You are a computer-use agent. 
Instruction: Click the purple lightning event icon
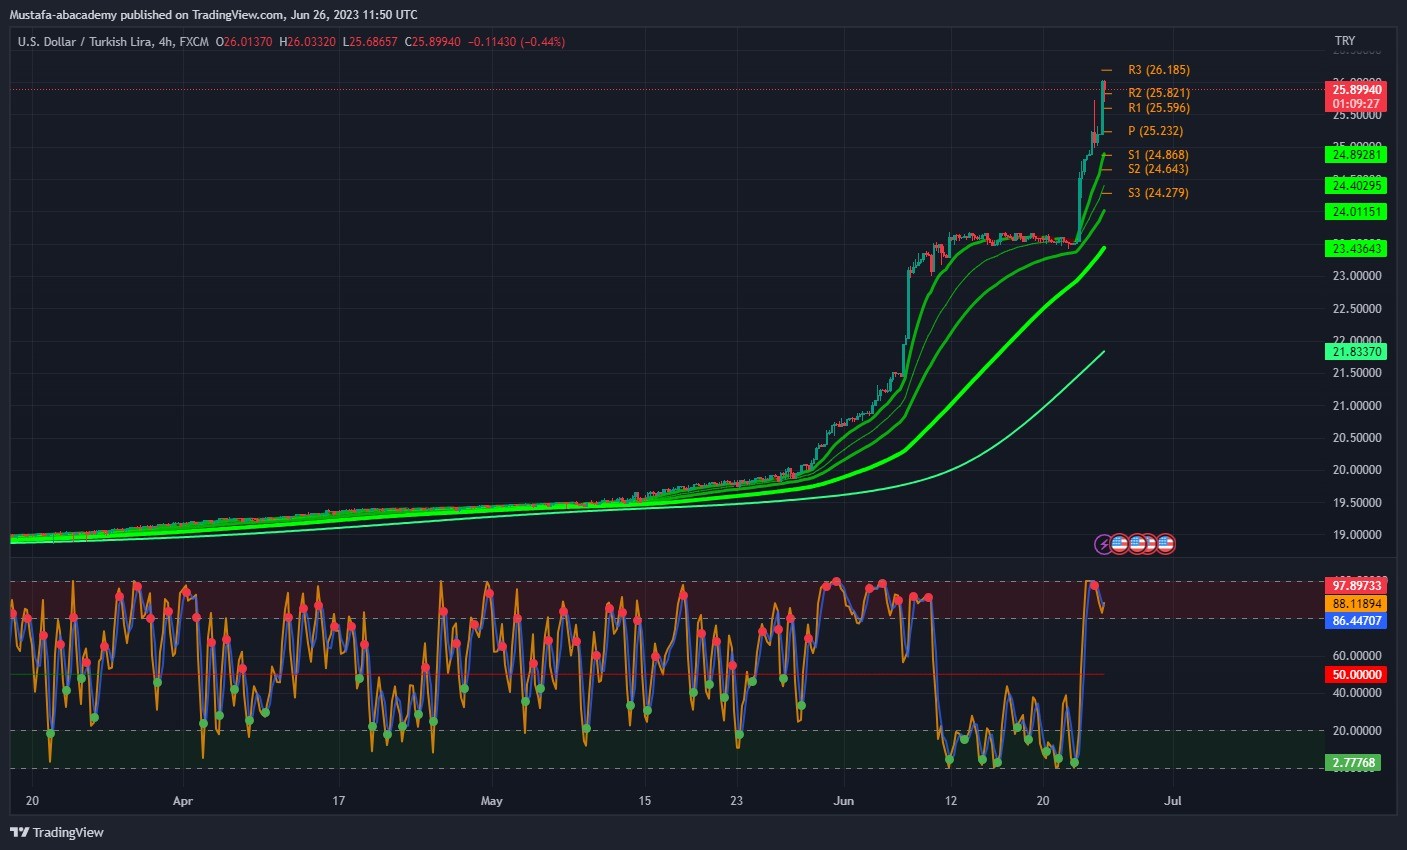pos(1103,544)
